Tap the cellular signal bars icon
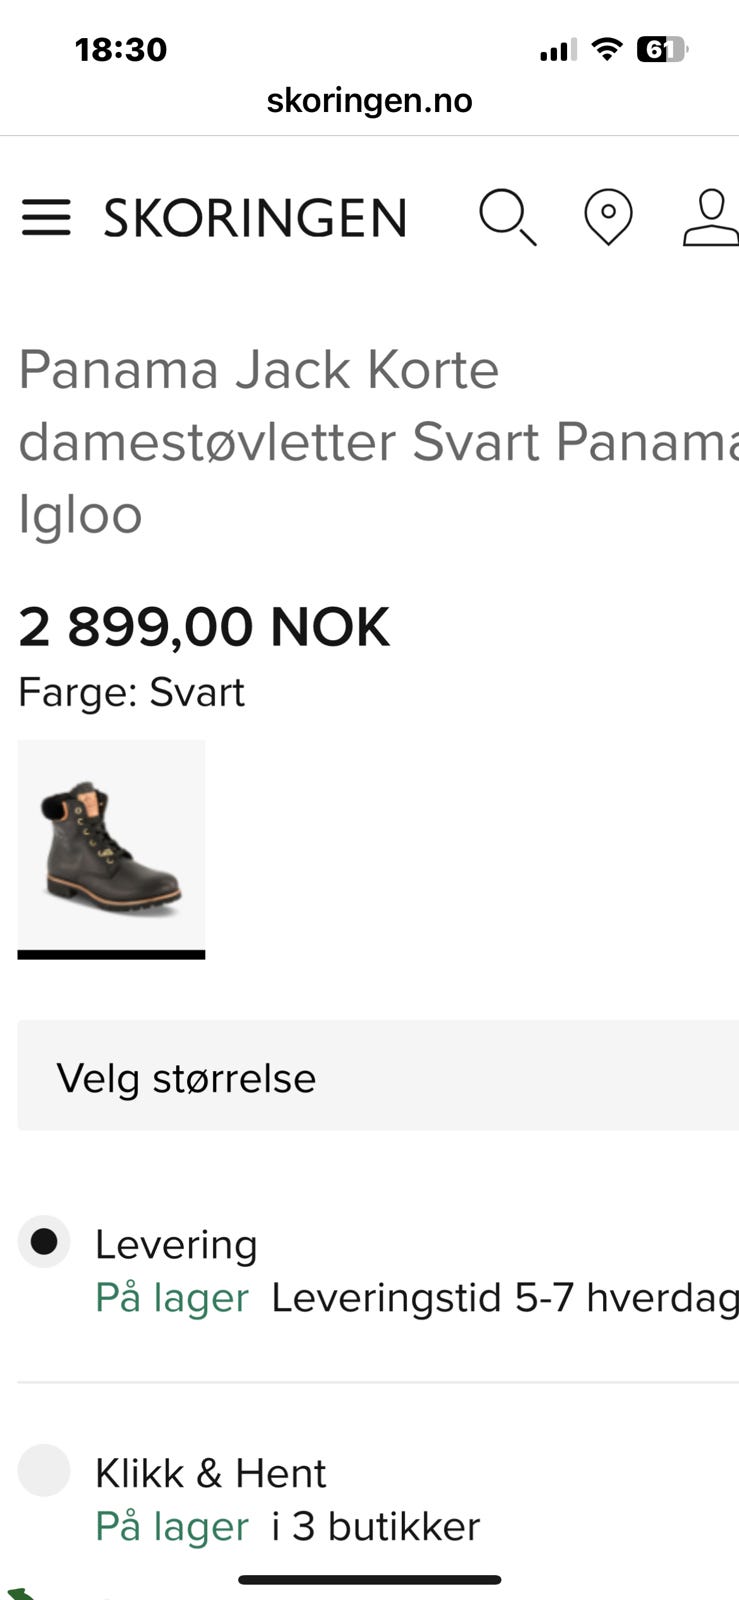This screenshot has height=1600, width=739. click(557, 50)
